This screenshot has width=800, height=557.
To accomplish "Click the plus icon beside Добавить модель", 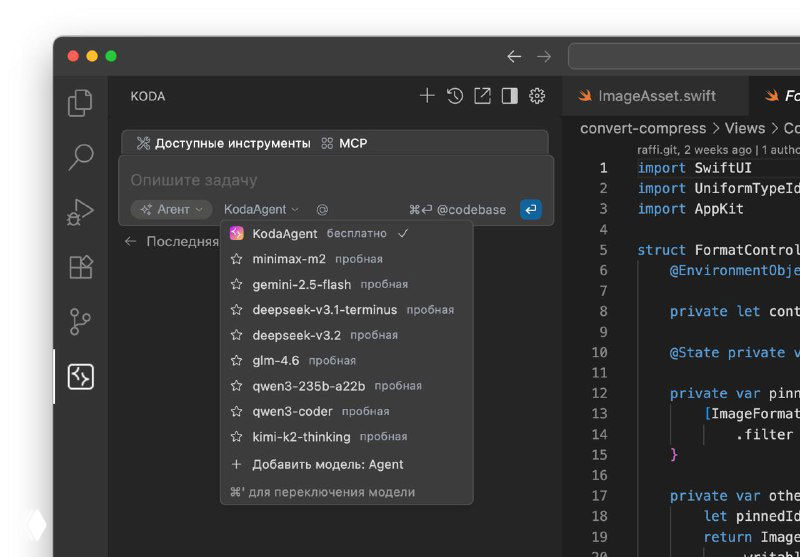I will 236,465.
